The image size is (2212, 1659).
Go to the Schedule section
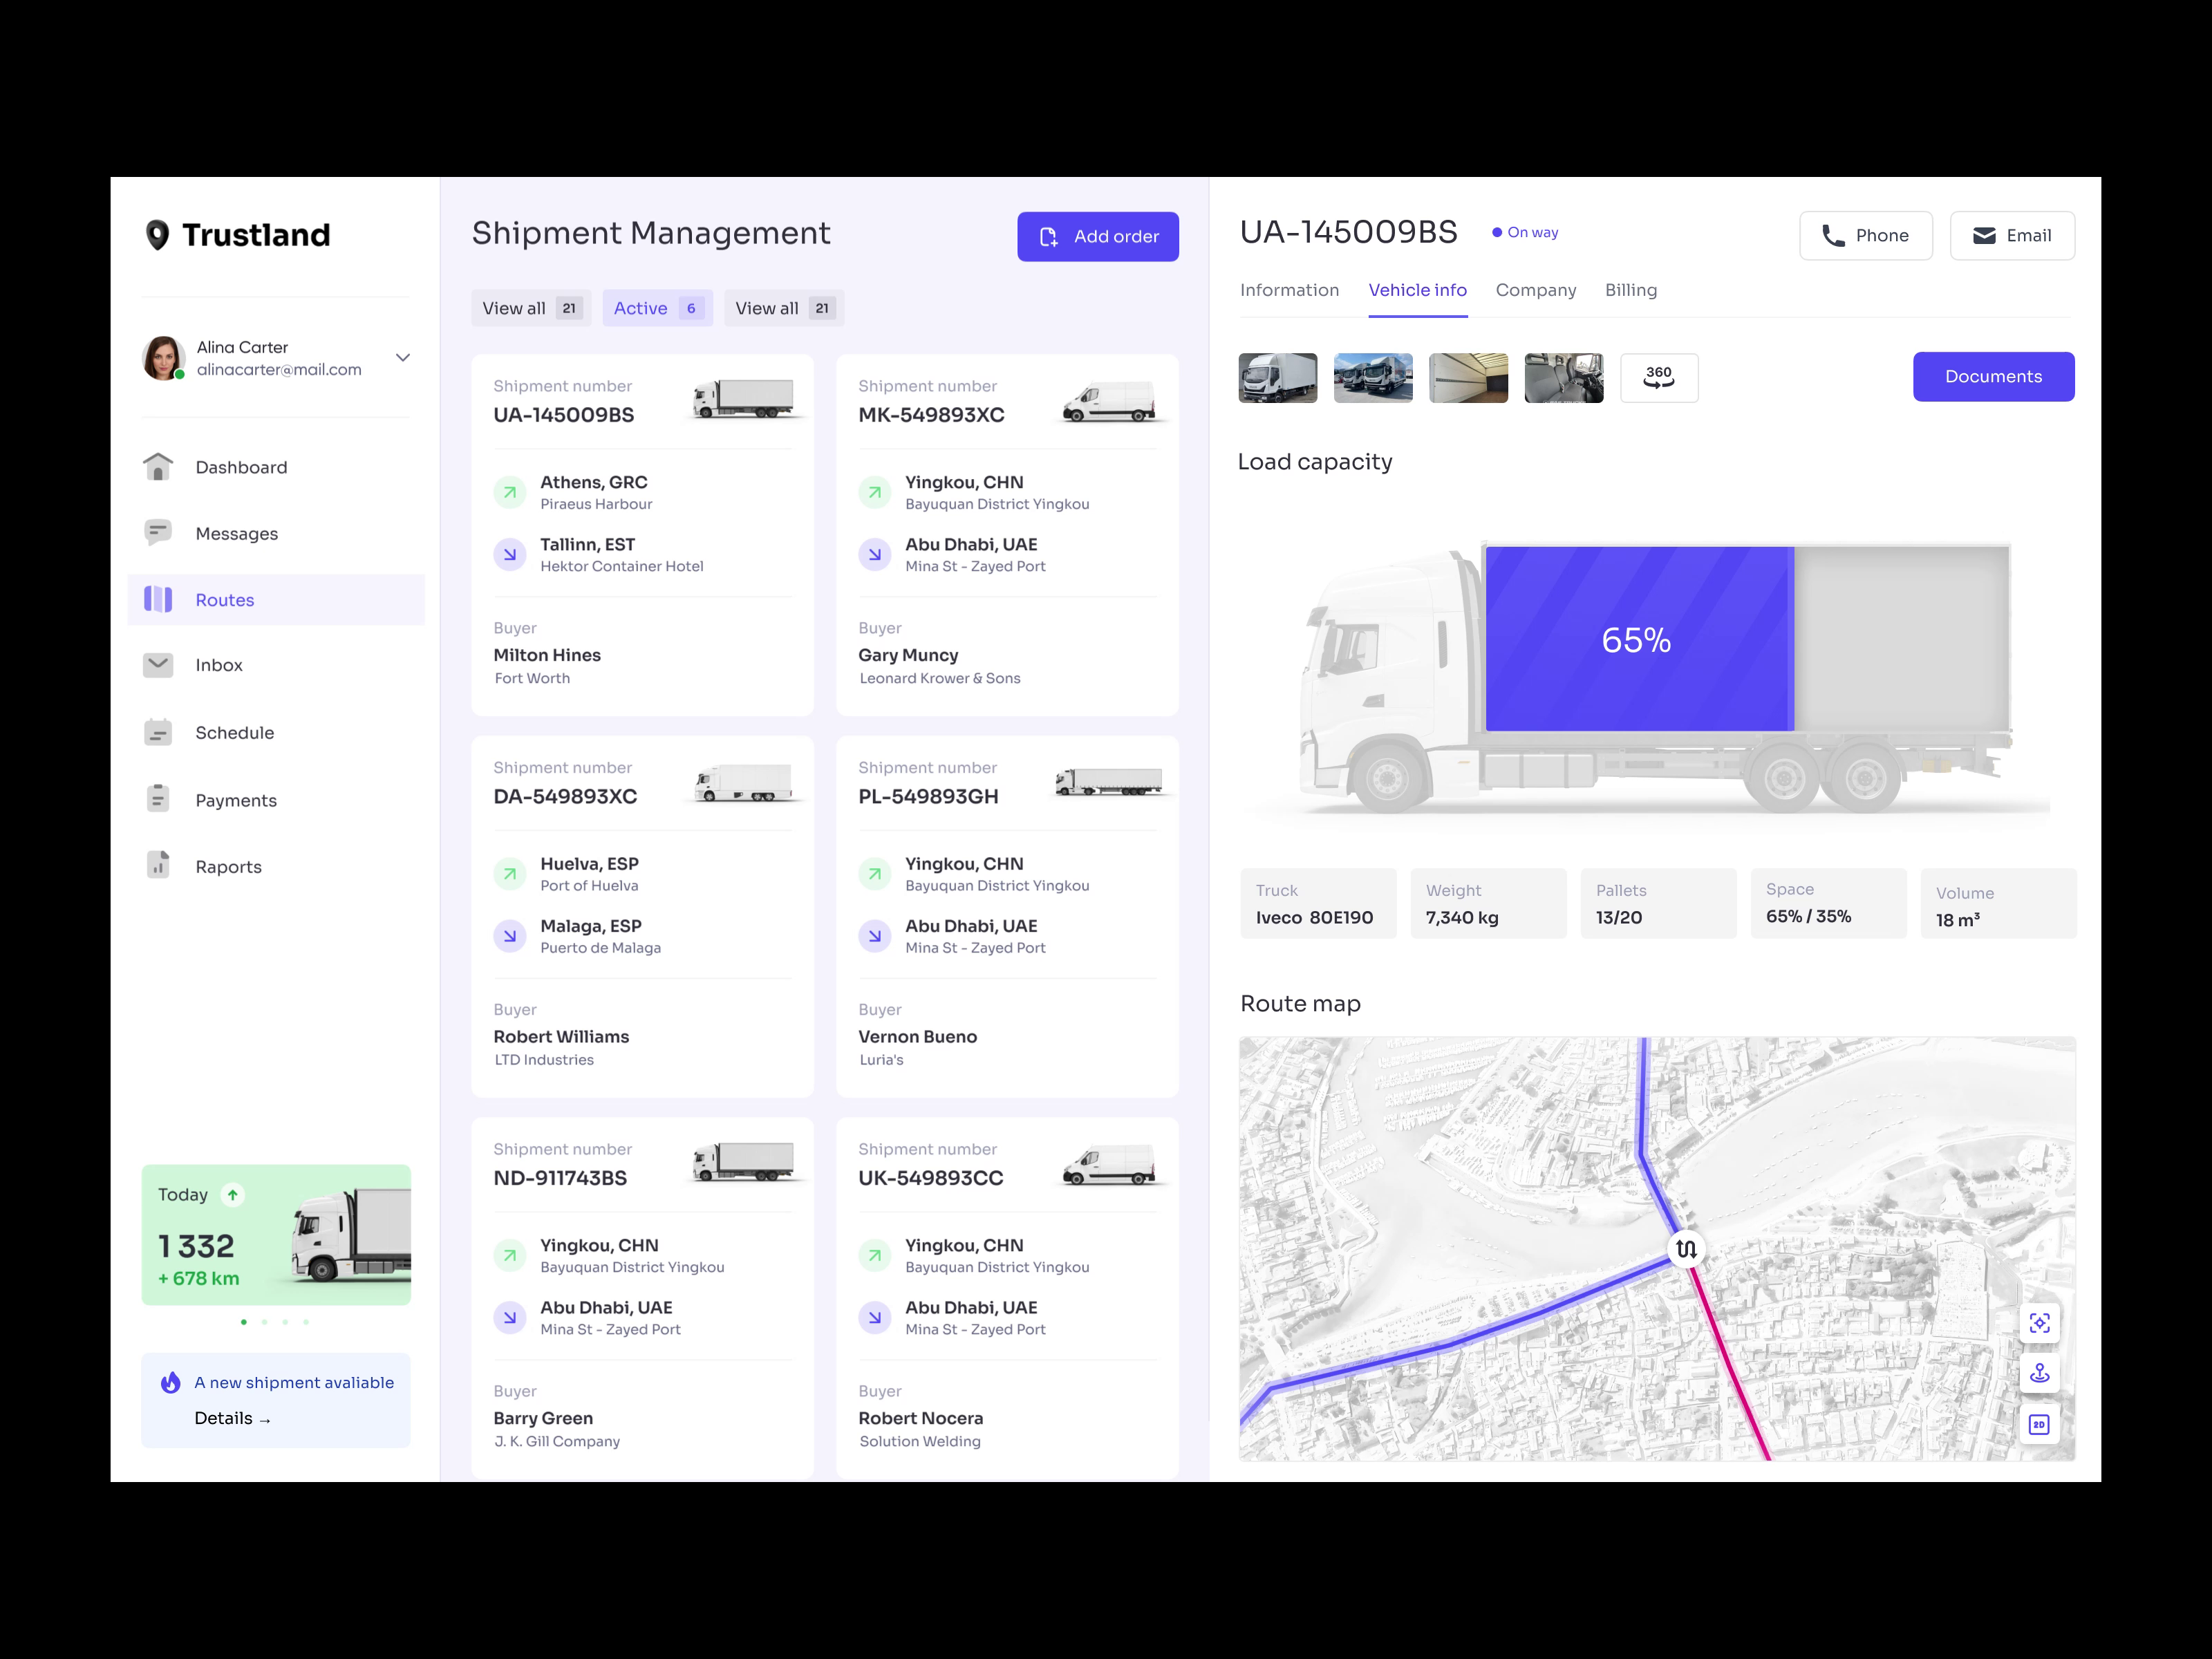(234, 732)
